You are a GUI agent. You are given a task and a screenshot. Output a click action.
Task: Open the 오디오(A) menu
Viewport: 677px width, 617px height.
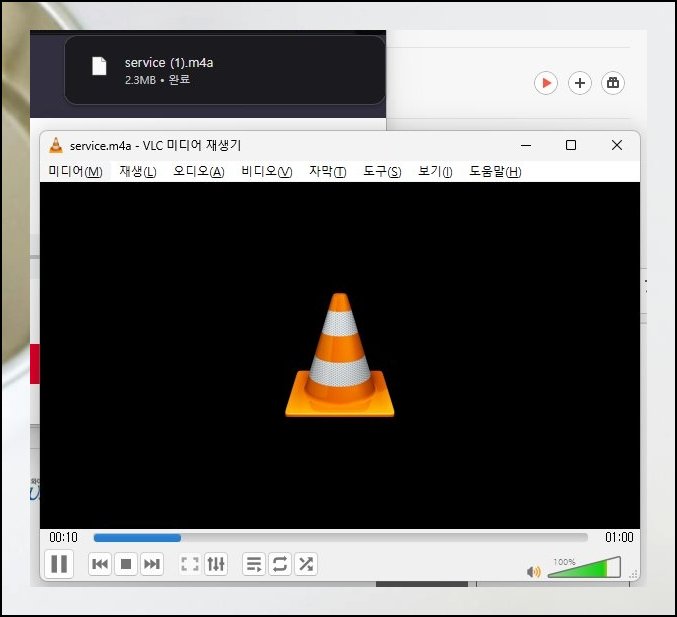coord(199,171)
